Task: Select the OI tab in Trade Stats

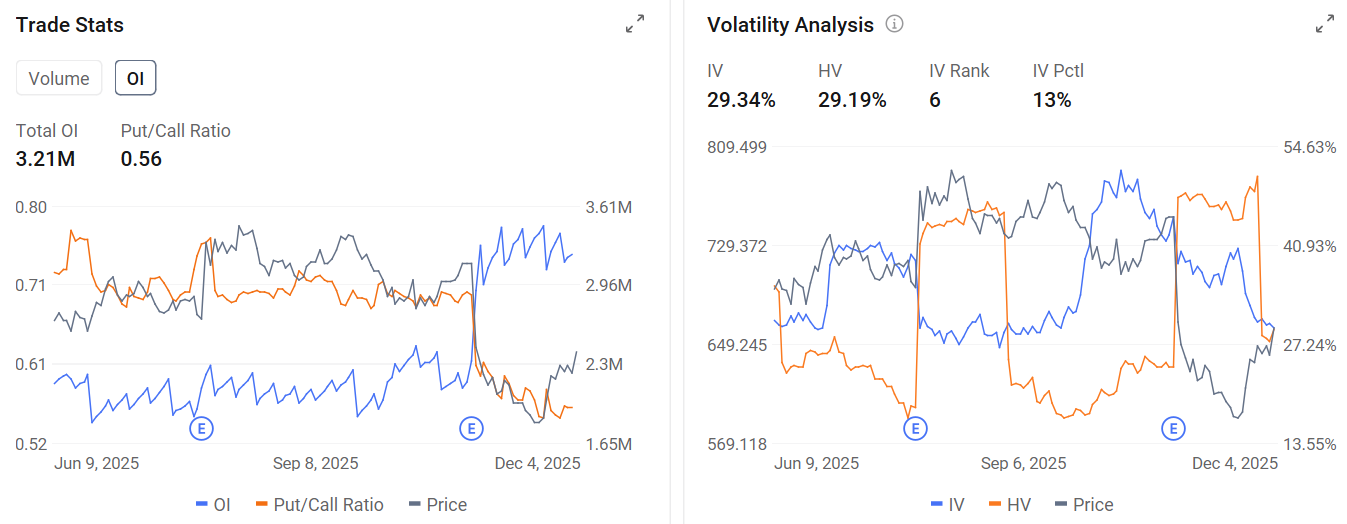Action: (x=135, y=78)
